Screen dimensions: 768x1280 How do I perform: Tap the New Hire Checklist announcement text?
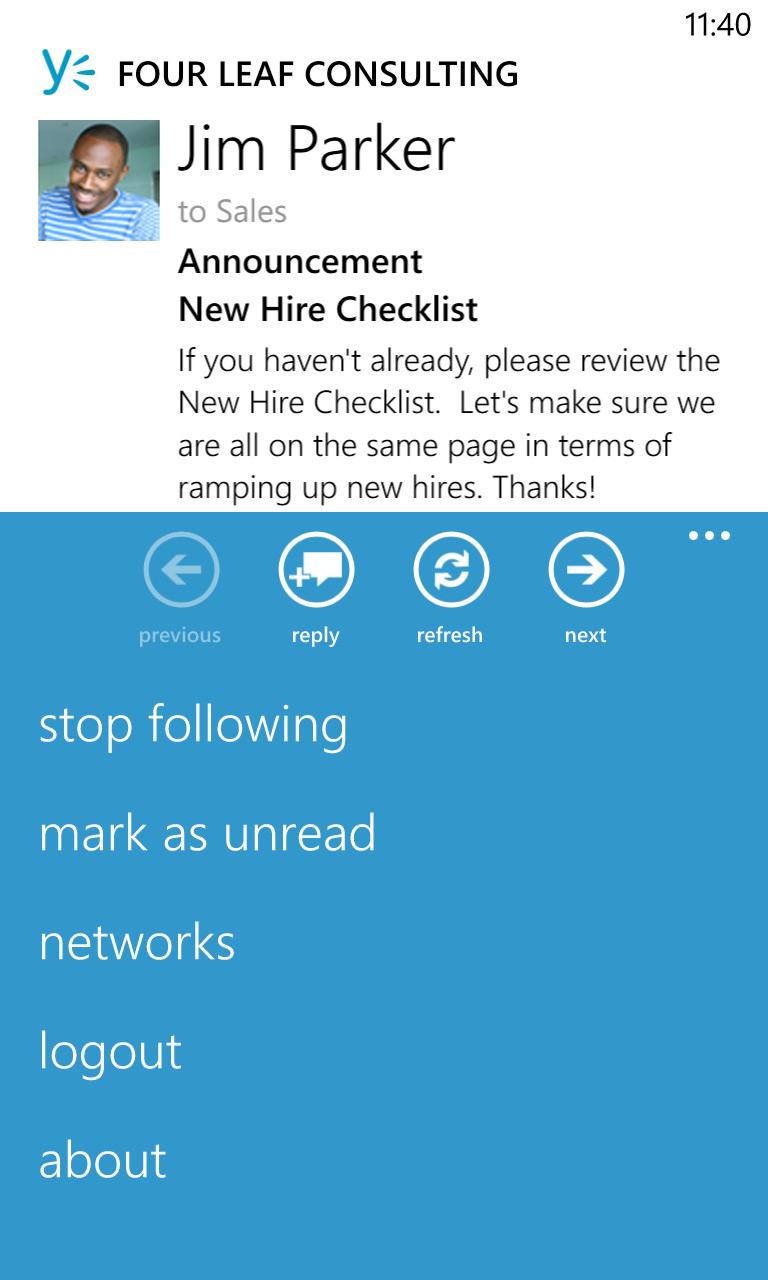328,309
